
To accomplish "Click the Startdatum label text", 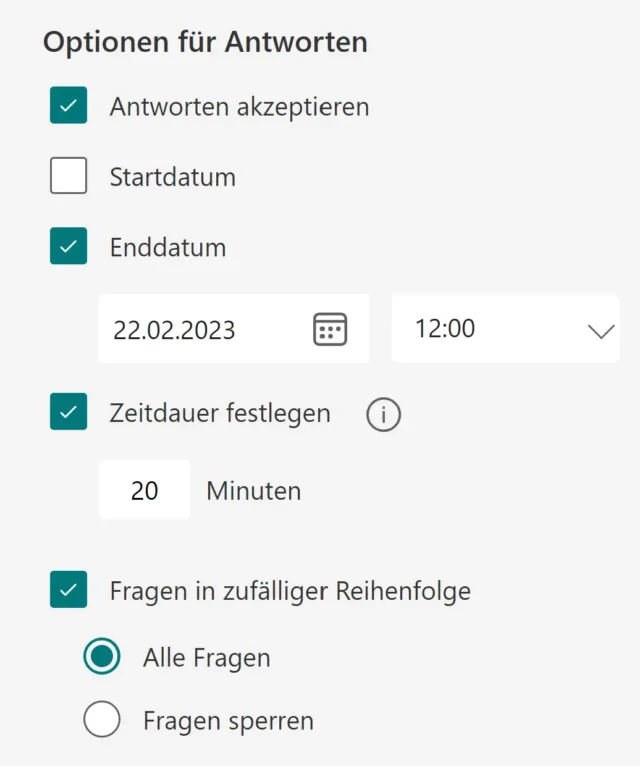I will coord(173,178).
